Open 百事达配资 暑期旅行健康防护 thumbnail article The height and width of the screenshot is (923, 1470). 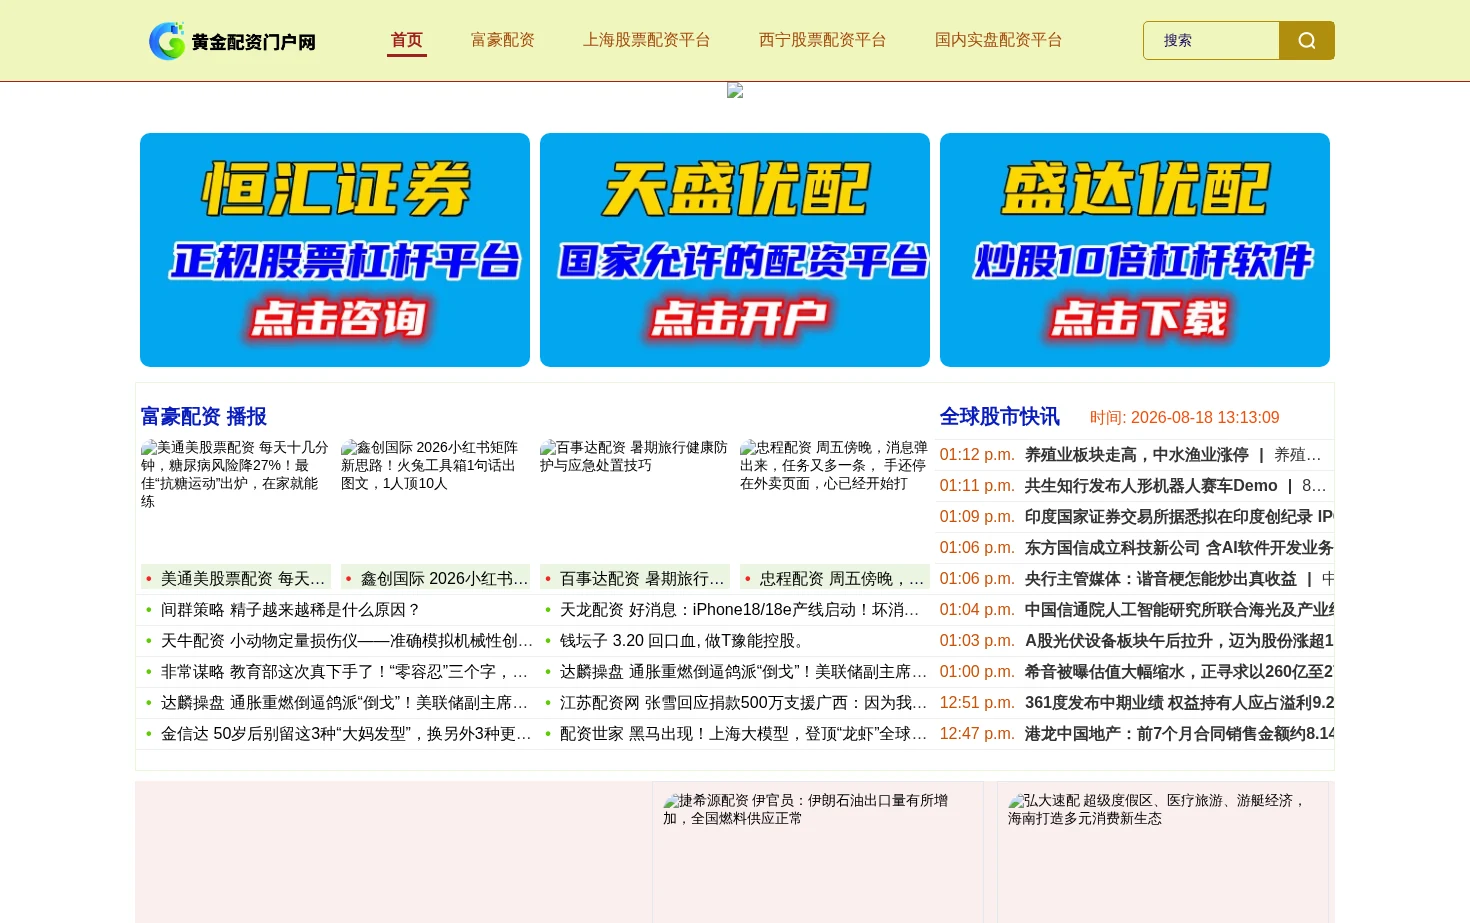[635, 456]
